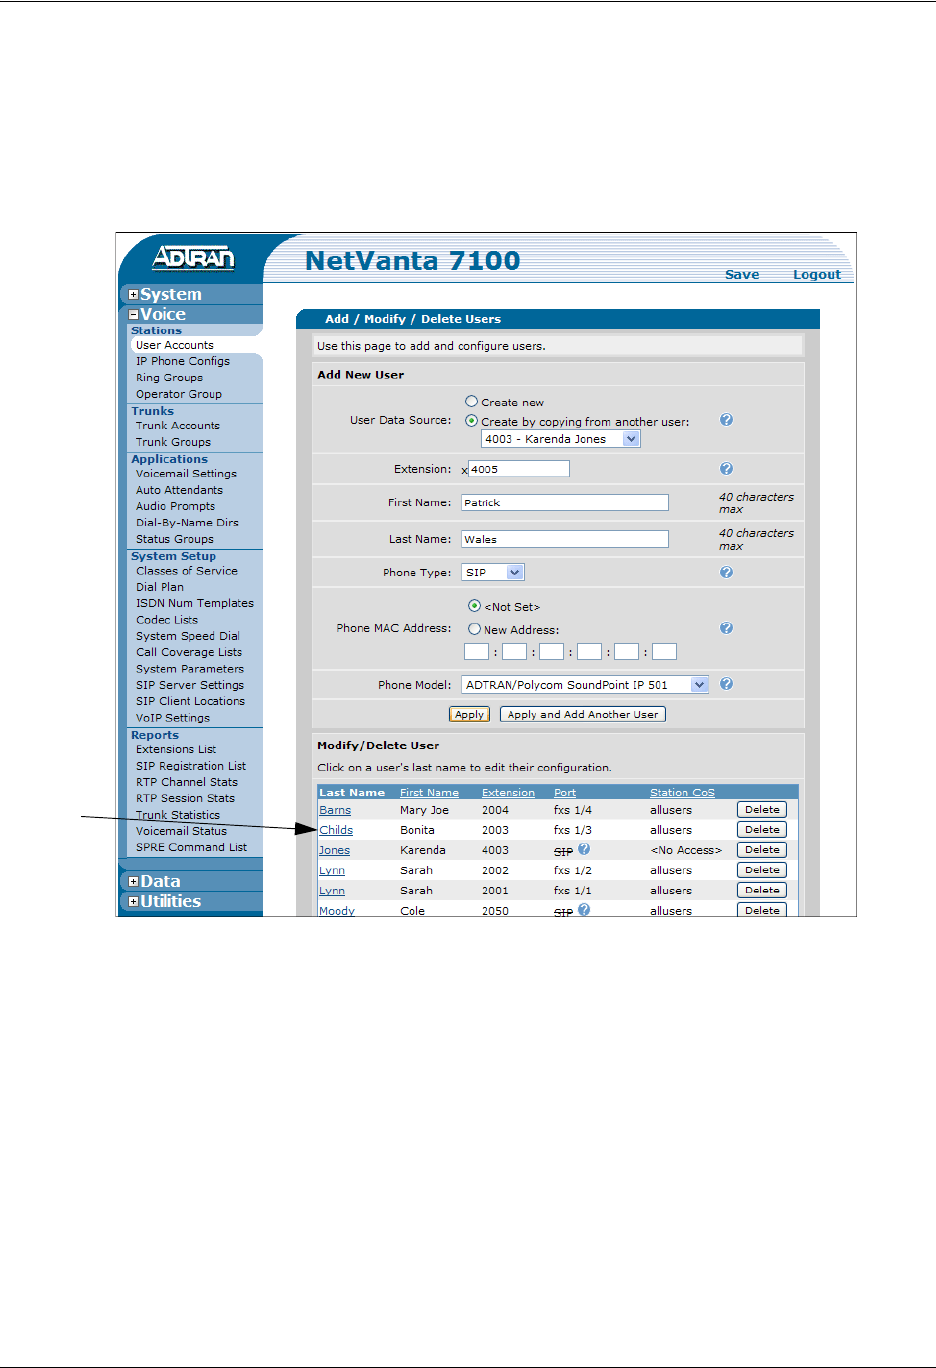Image resolution: width=936 pixels, height=1368 pixels.
Task: Open Audio Prompts page
Action: tap(175, 506)
